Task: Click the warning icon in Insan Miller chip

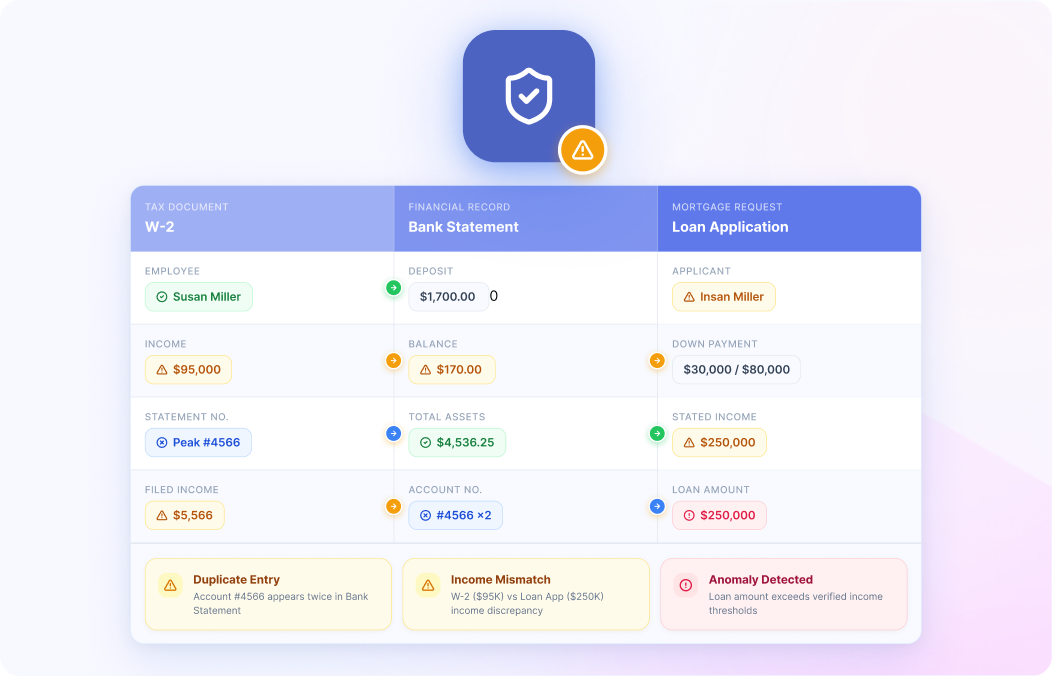Action: tap(689, 297)
